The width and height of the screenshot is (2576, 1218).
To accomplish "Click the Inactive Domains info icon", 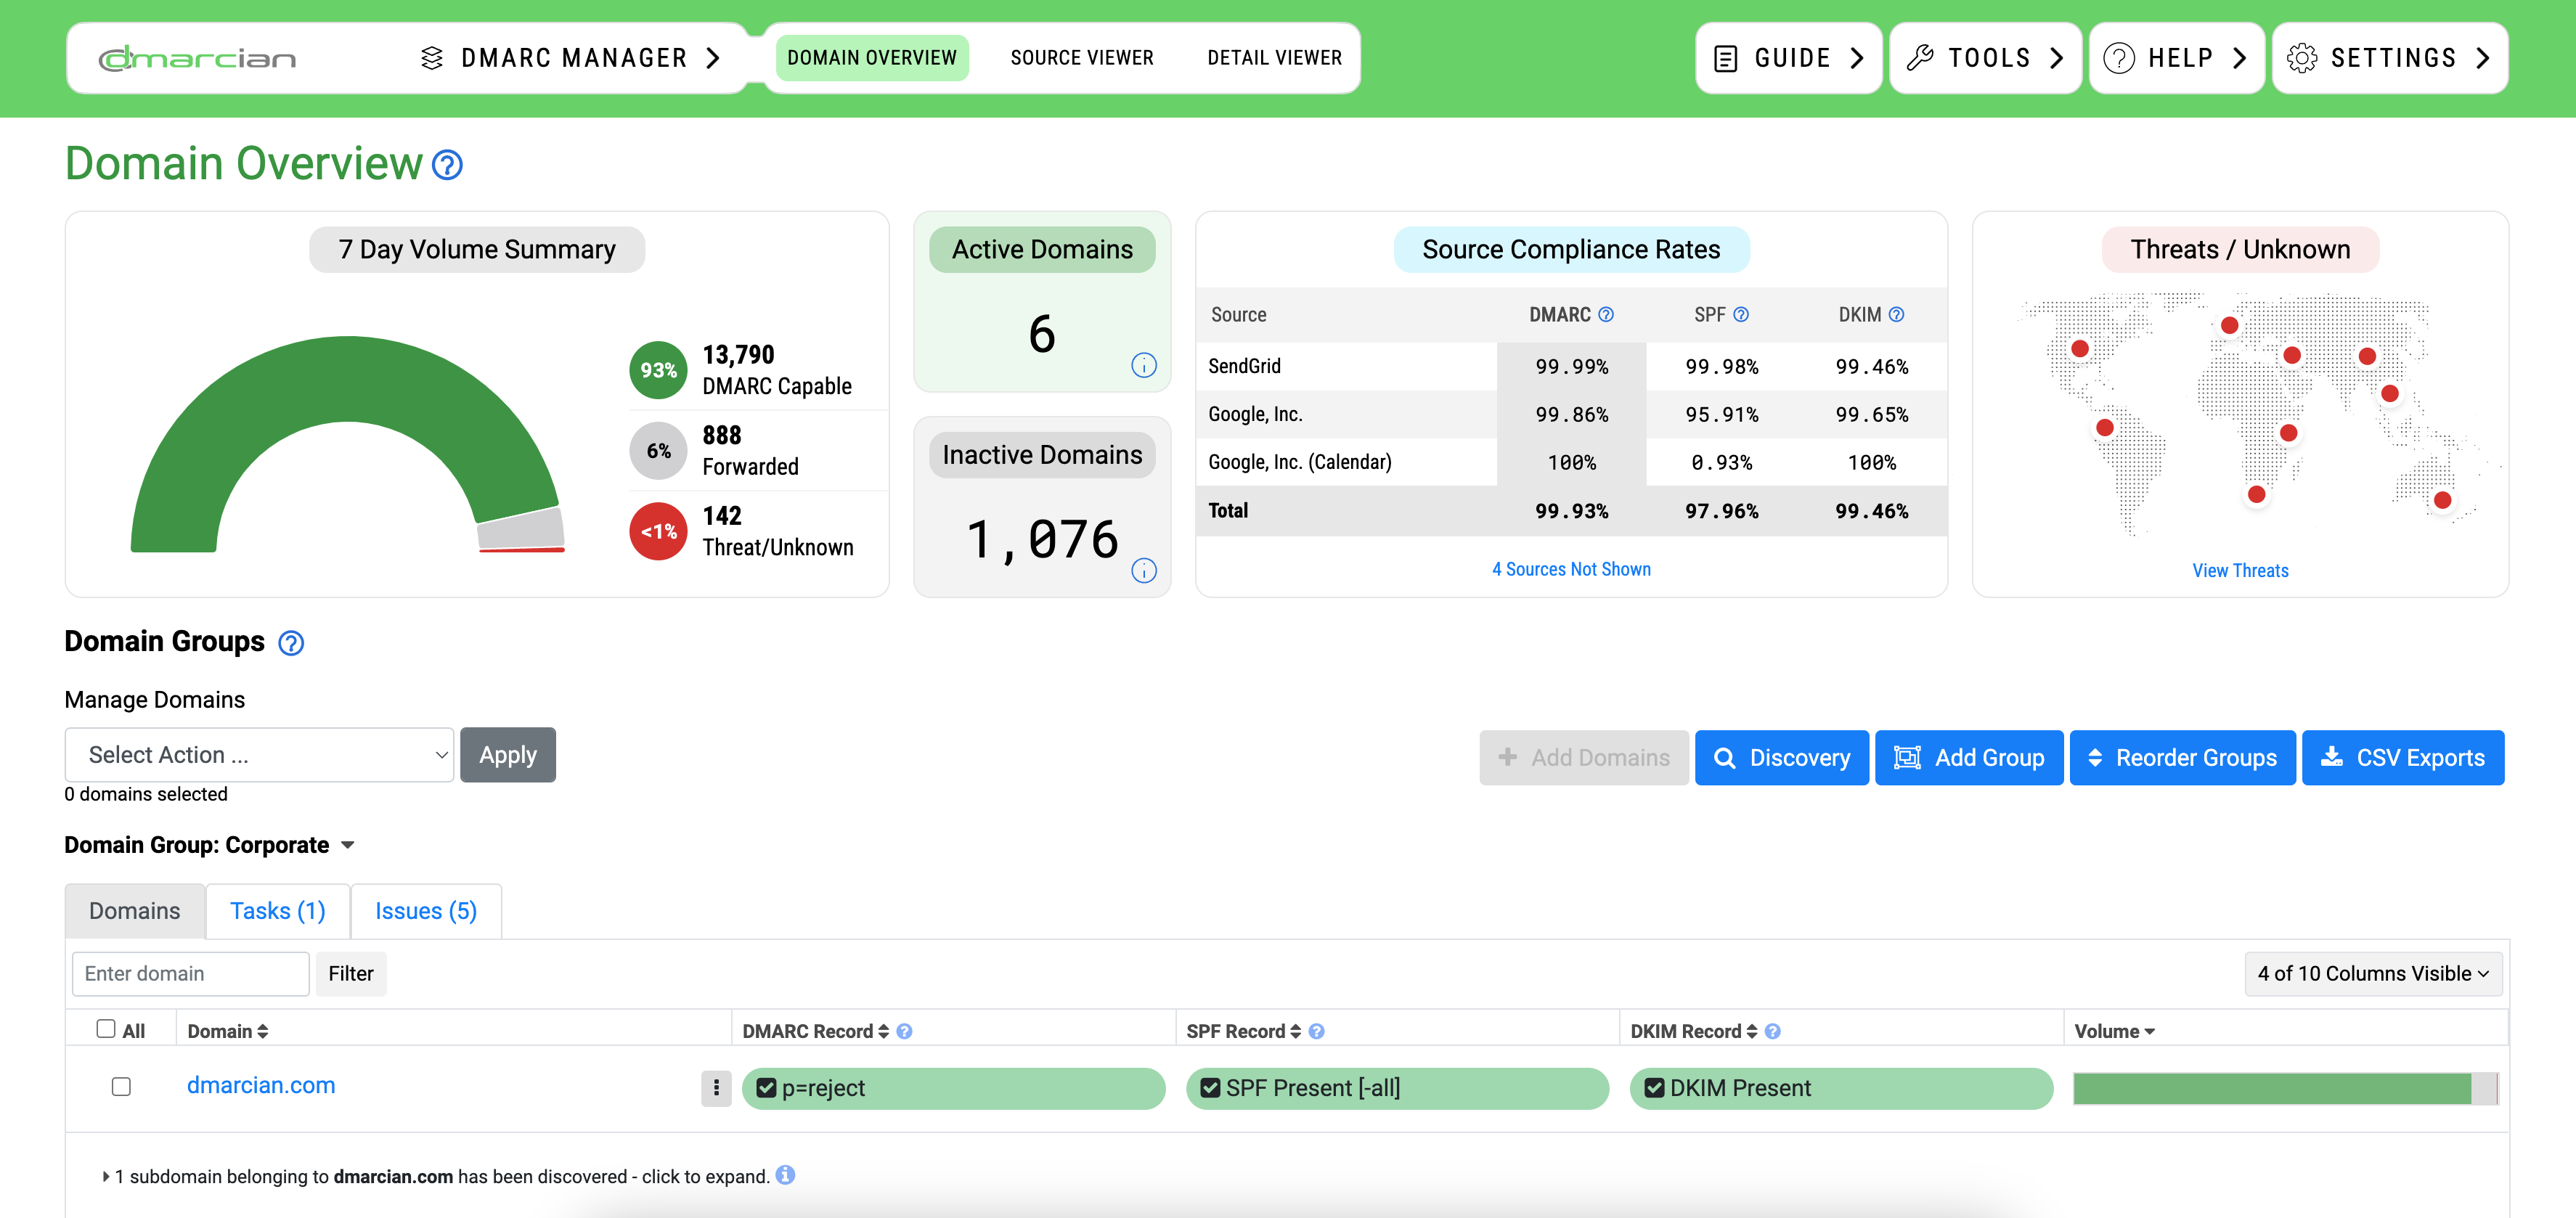I will click(1143, 570).
